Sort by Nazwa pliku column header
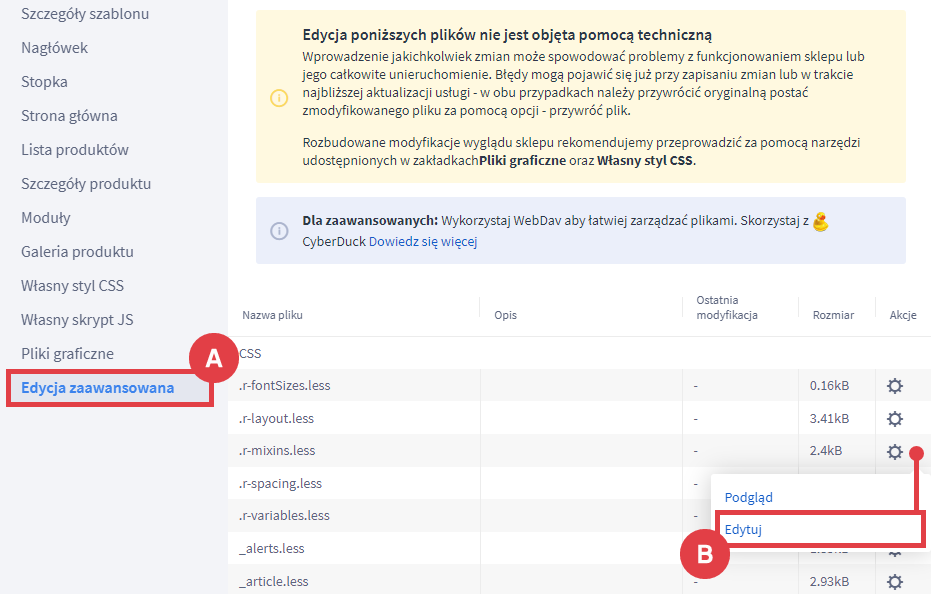The width and height of the screenshot is (931, 594). click(272, 315)
